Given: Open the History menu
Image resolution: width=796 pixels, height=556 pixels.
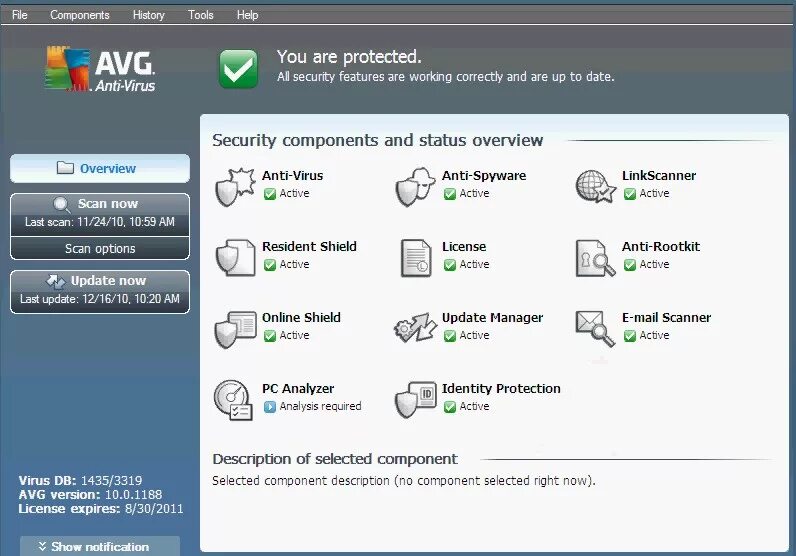Looking at the screenshot, I should pos(149,15).
